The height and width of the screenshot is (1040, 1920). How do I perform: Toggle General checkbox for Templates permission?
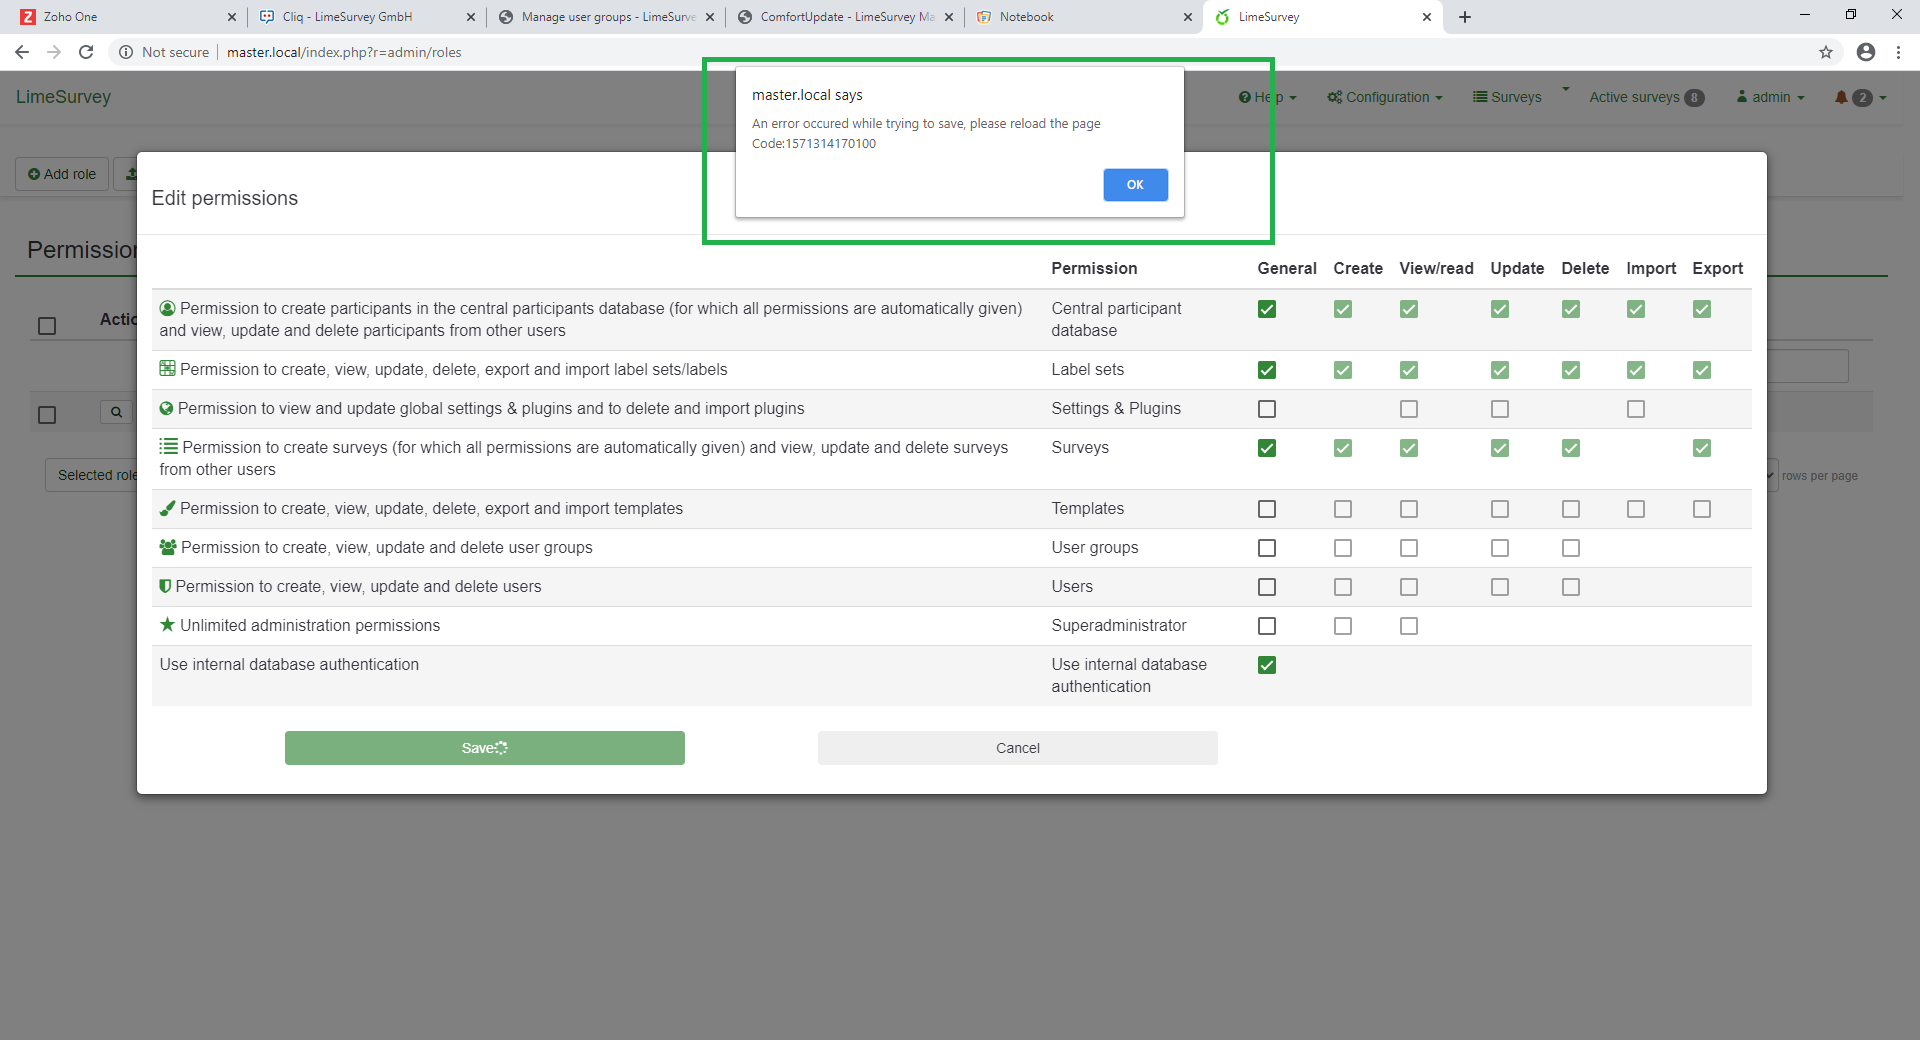coord(1267,509)
